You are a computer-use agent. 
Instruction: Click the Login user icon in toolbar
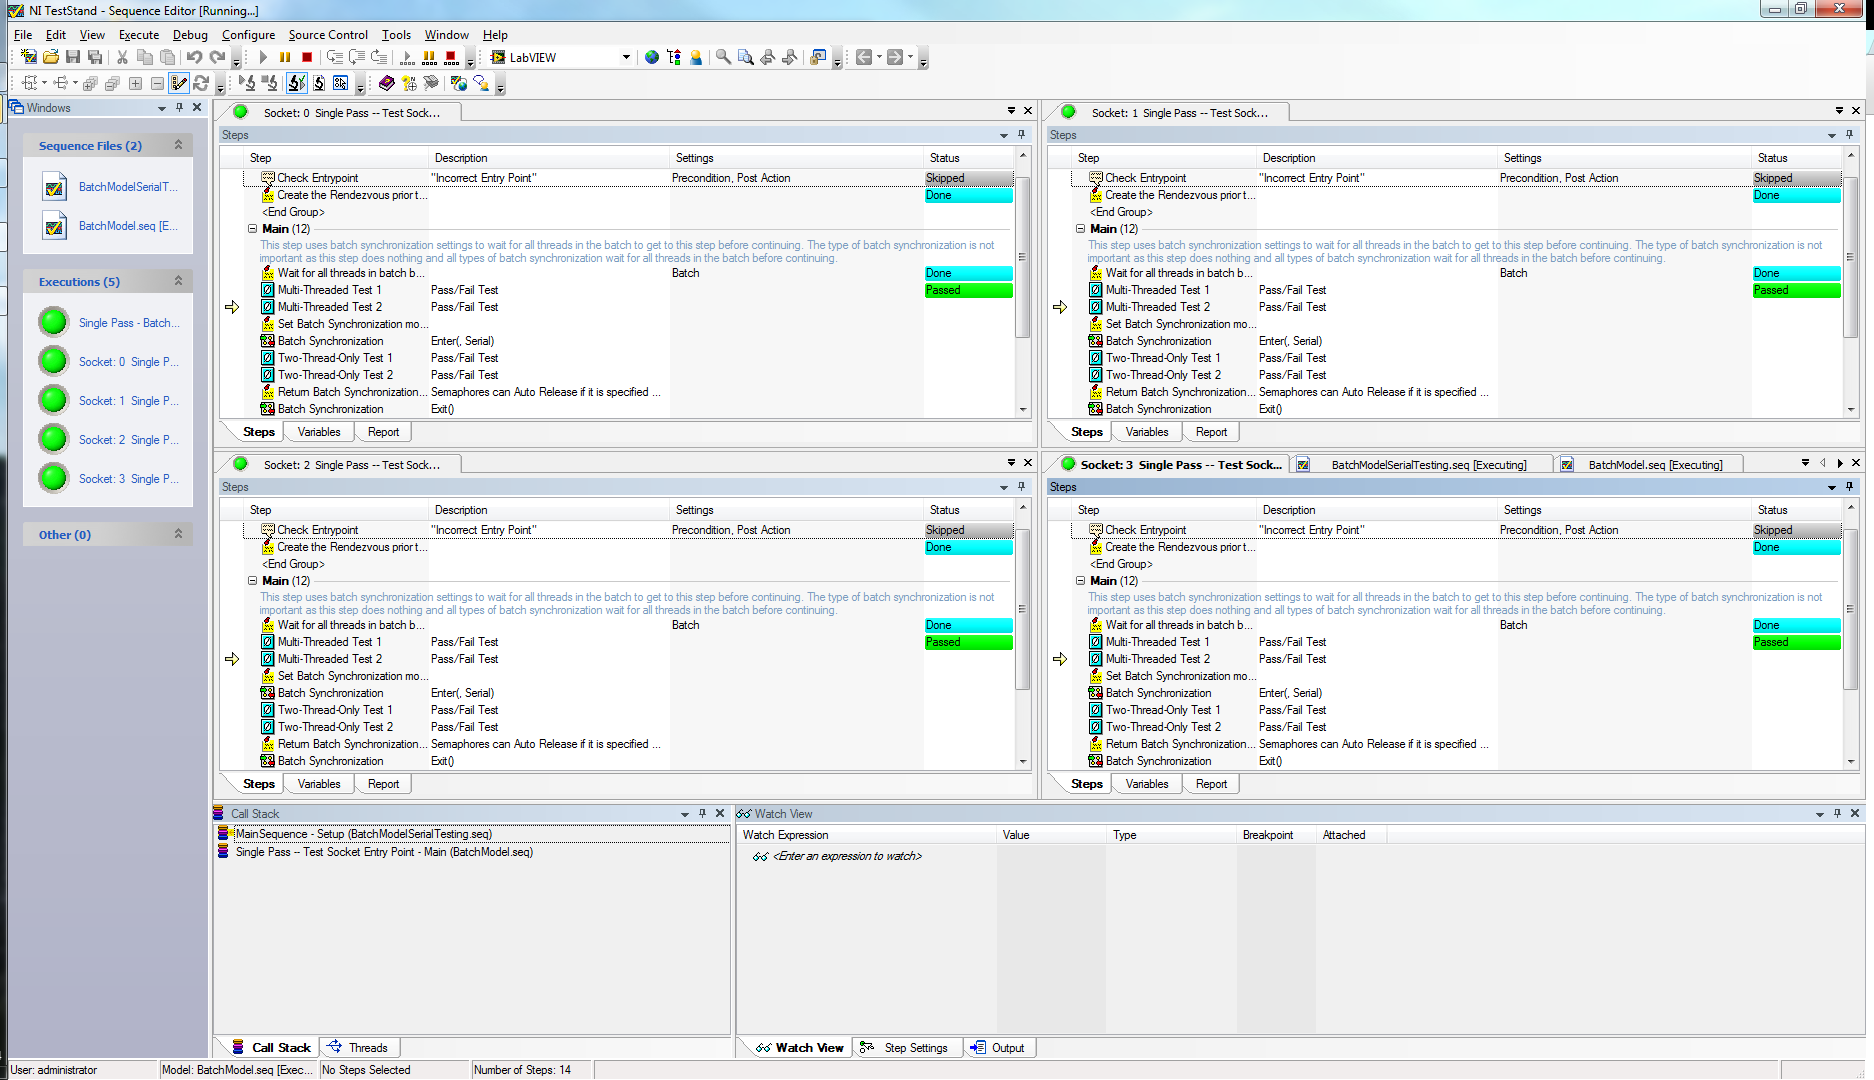pyautogui.click(x=696, y=57)
